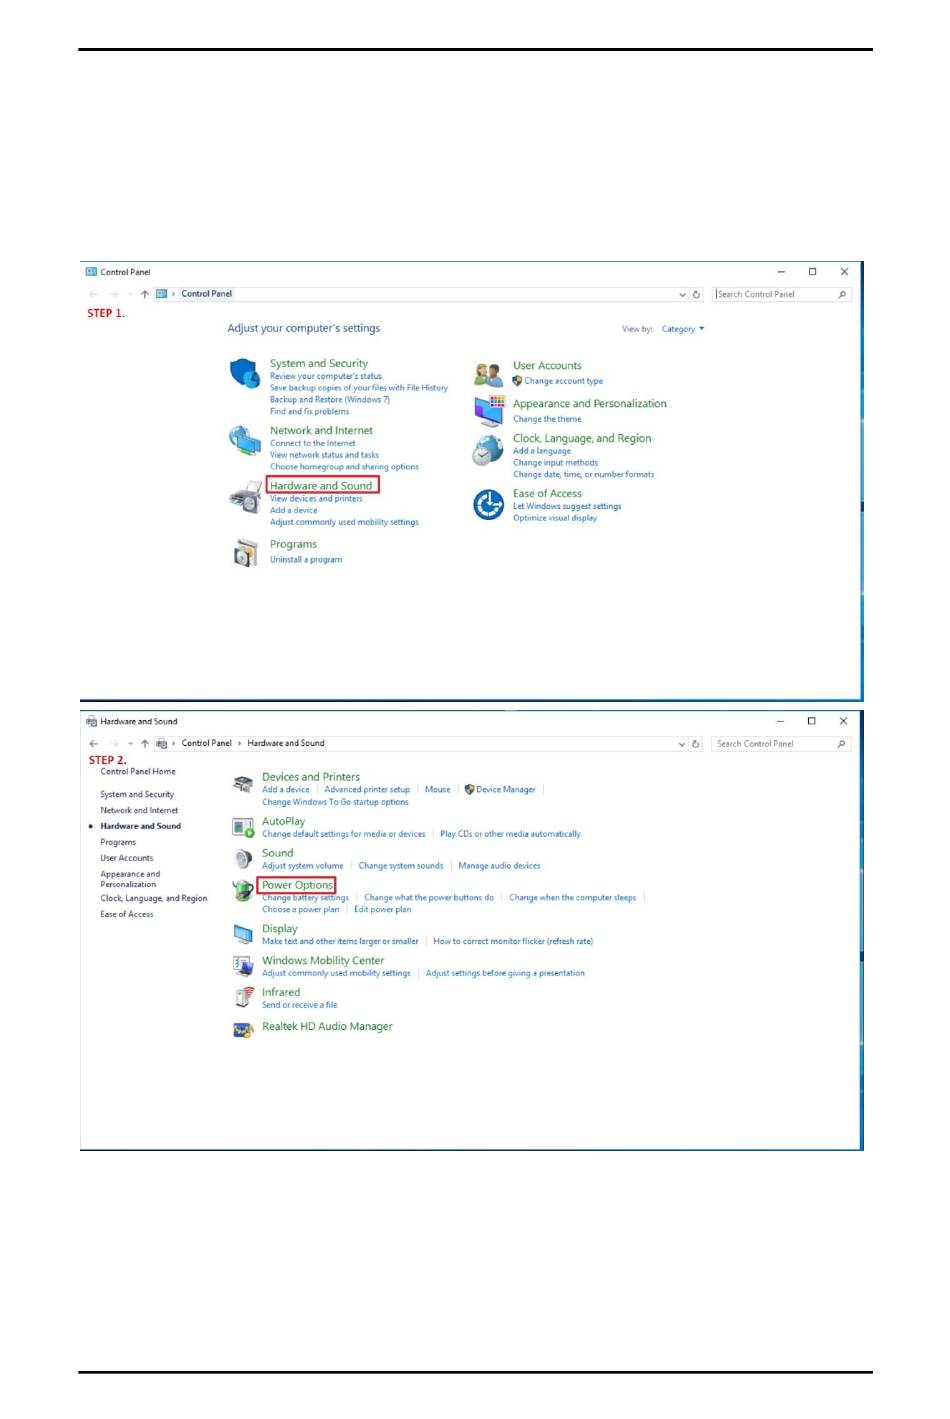
Task: Open recent locations arrow in Hardware and Sound window
Action: pos(130,744)
